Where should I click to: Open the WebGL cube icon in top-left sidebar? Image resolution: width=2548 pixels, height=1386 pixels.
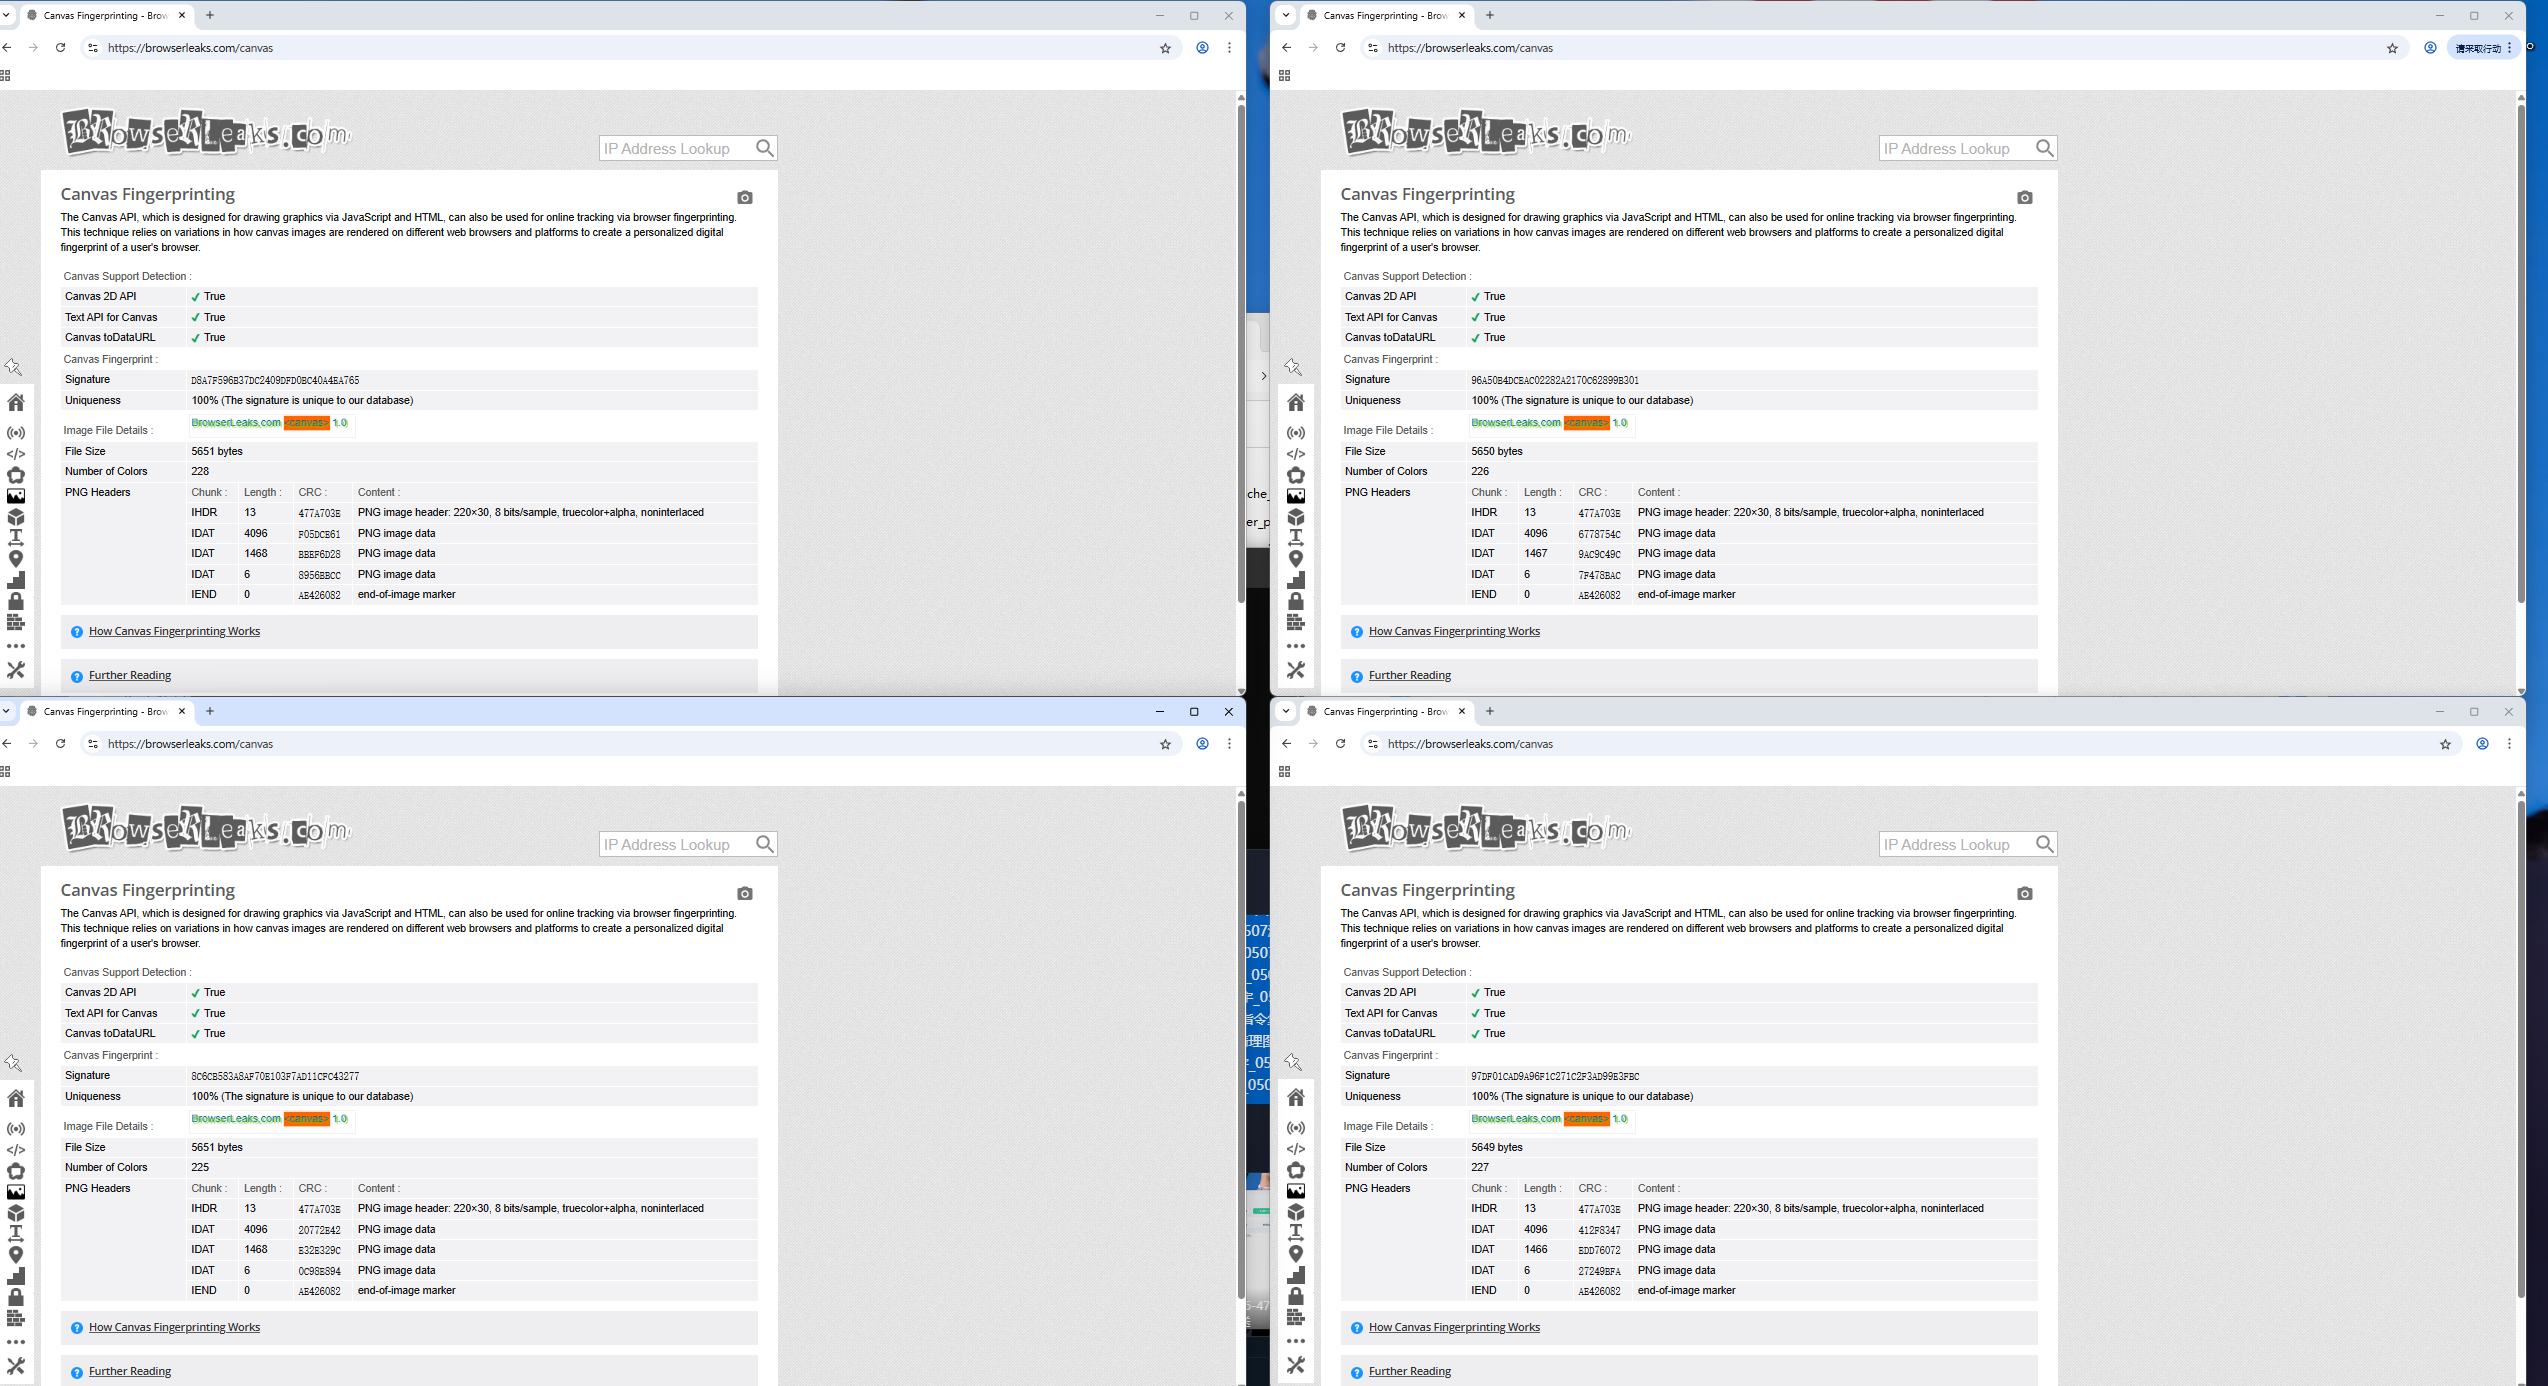(16, 517)
